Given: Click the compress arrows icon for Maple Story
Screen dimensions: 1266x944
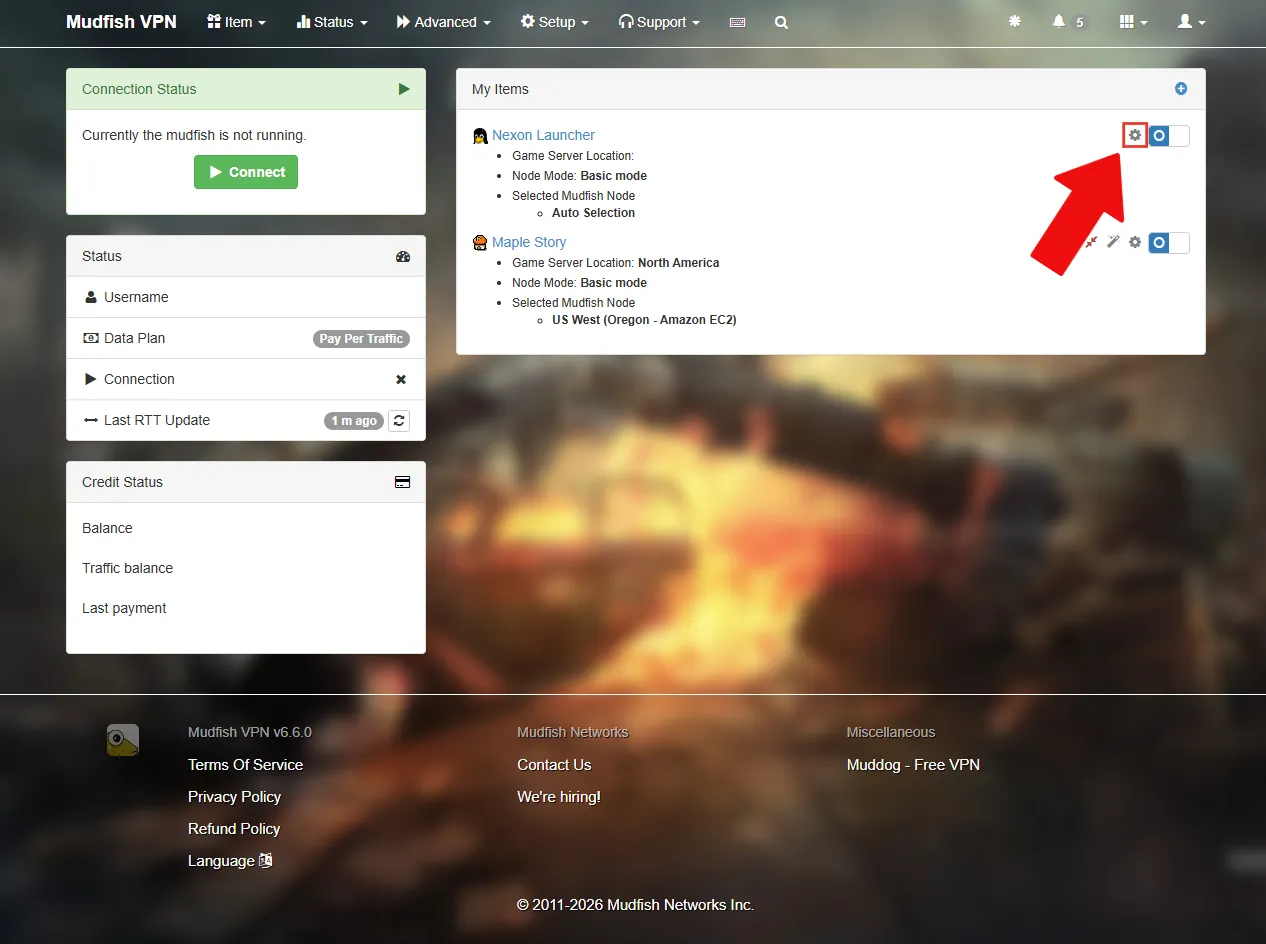Looking at the screenshot, I should tap(1092, 242).
